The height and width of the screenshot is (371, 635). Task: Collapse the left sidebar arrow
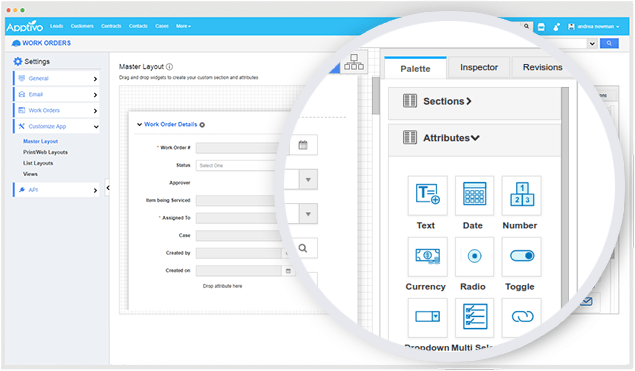pyautogui.click(x=108, y=188)
